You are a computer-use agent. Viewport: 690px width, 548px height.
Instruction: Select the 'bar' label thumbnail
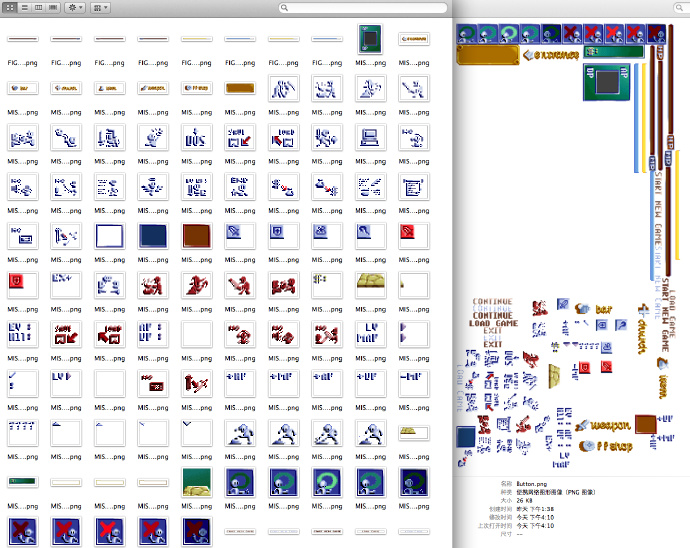tap(22, 88)
